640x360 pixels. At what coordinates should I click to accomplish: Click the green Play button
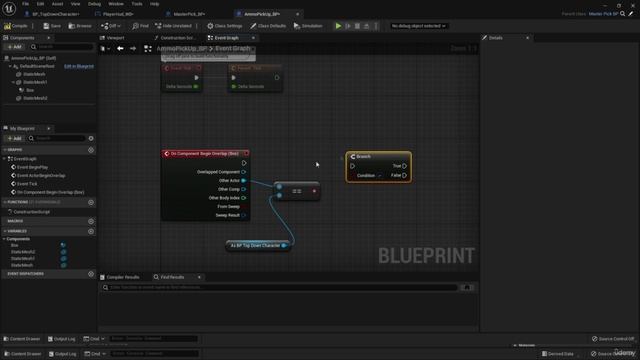click(x=338, y=26)
